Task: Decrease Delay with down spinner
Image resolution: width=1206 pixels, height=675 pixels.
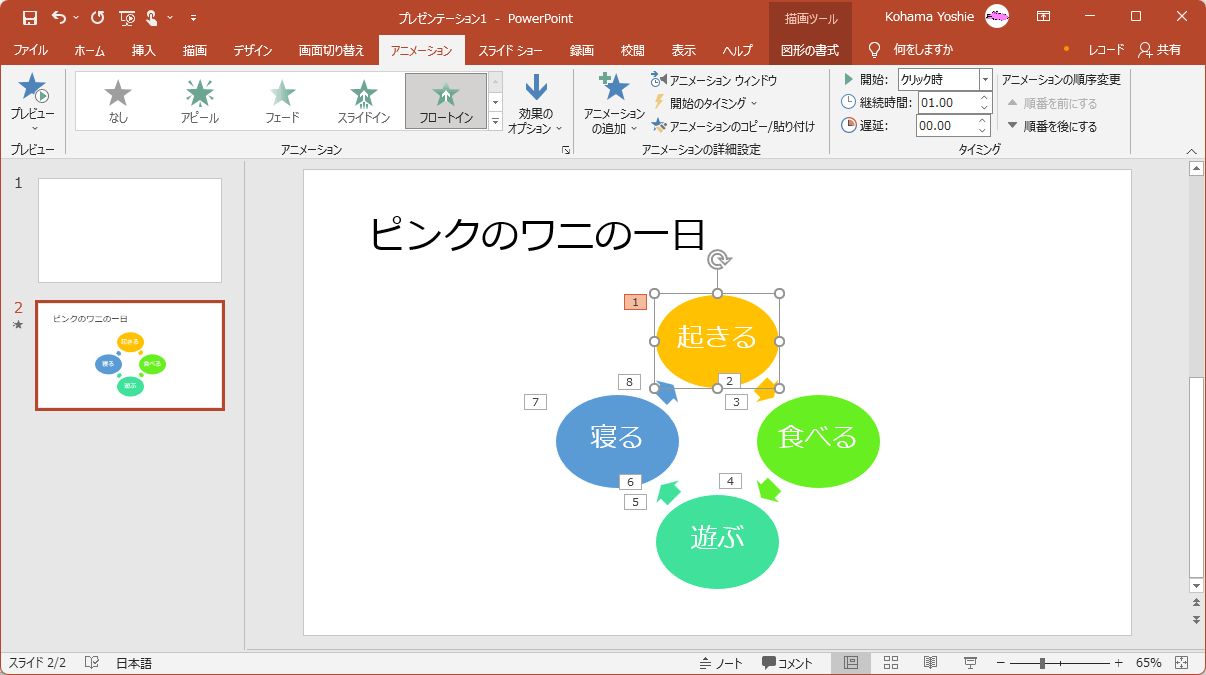Action: 984,131
